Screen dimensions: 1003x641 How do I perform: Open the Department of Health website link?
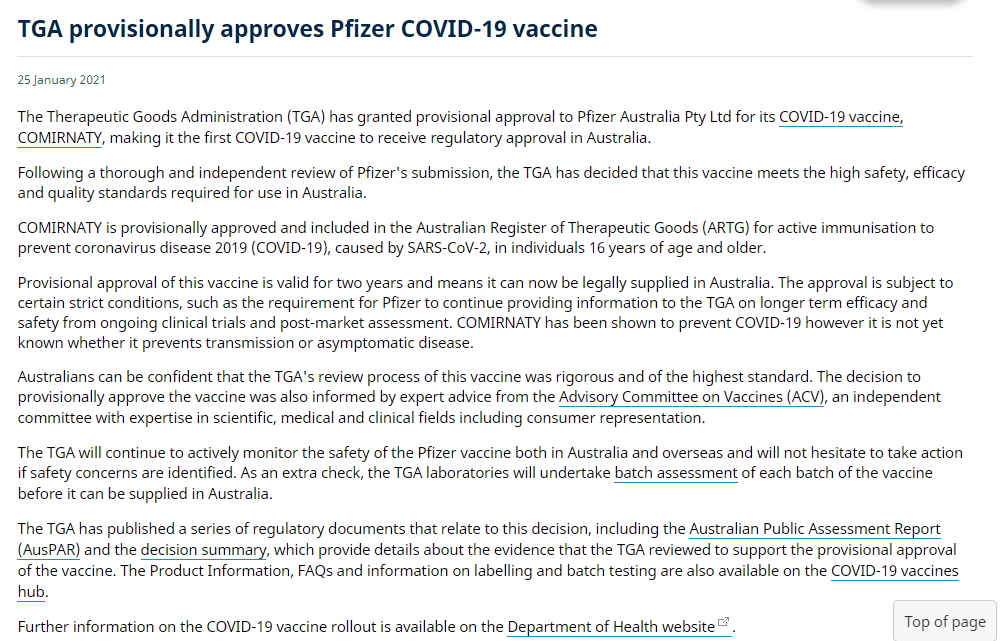click(x=610, y=627)
